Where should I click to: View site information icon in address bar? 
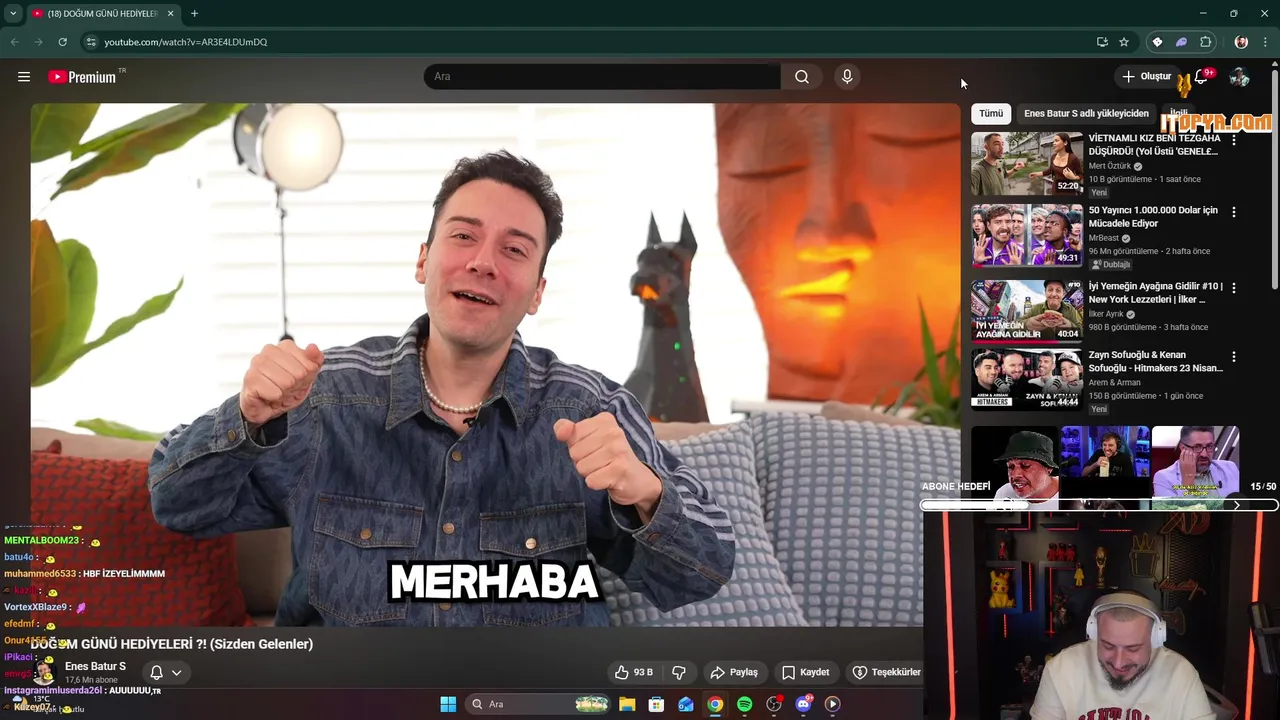pos(90,42)
